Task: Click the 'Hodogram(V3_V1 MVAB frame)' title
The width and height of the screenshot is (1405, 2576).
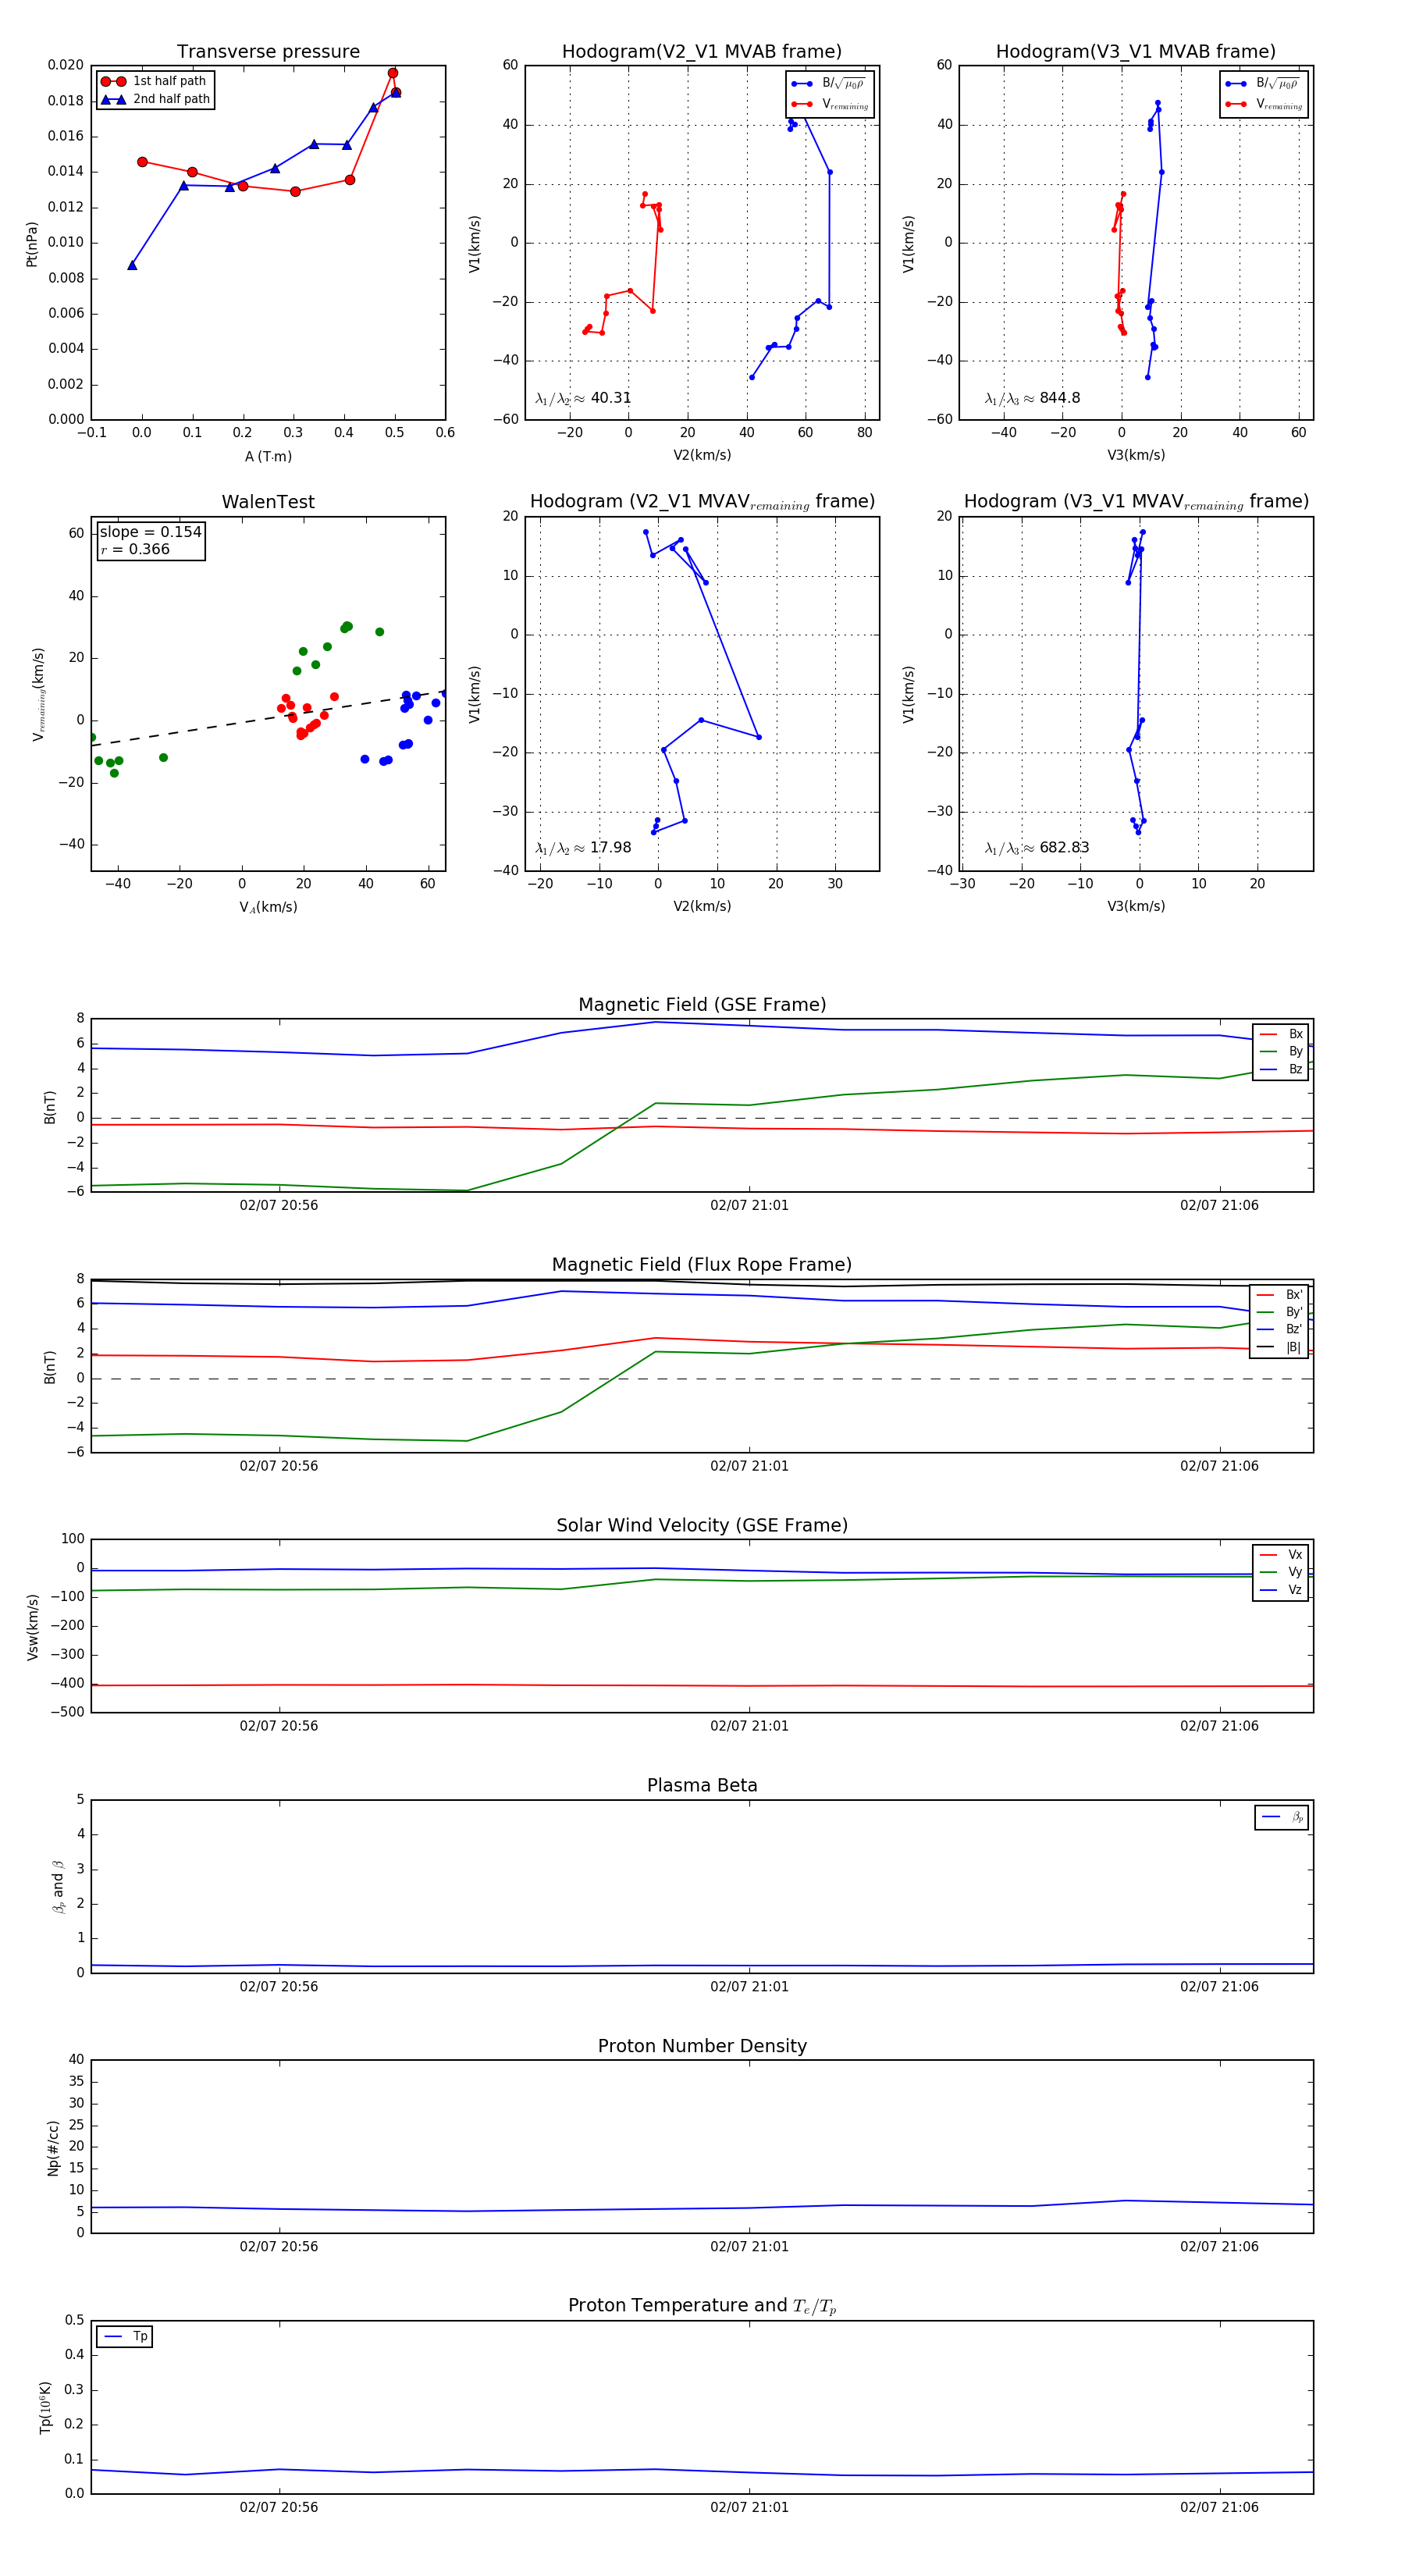Action: click(1135, 52)
